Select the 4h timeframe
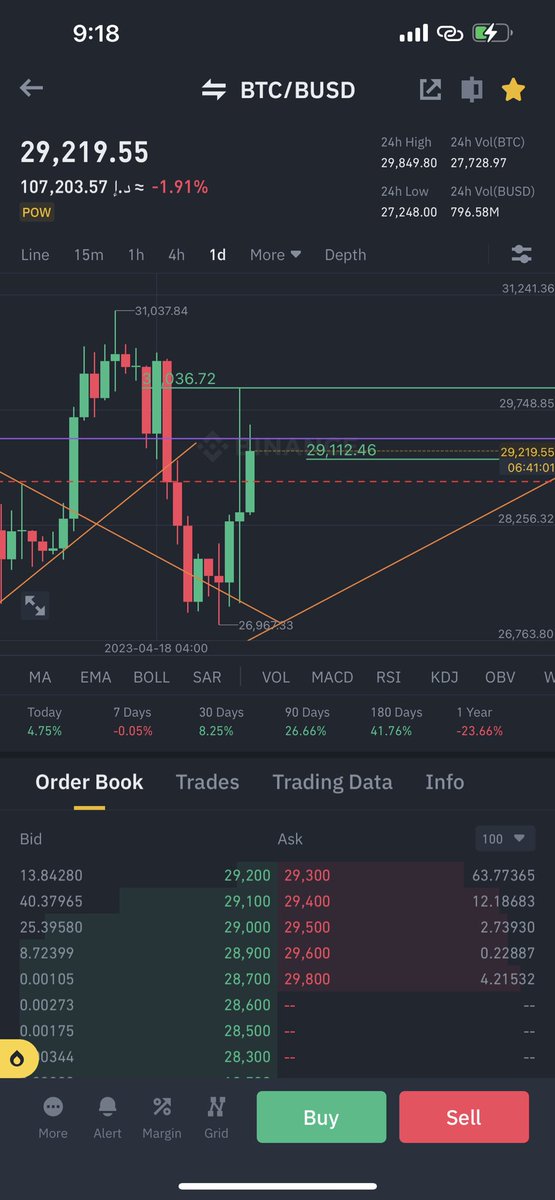The image size is (555, 1200). tap(176, 255)
